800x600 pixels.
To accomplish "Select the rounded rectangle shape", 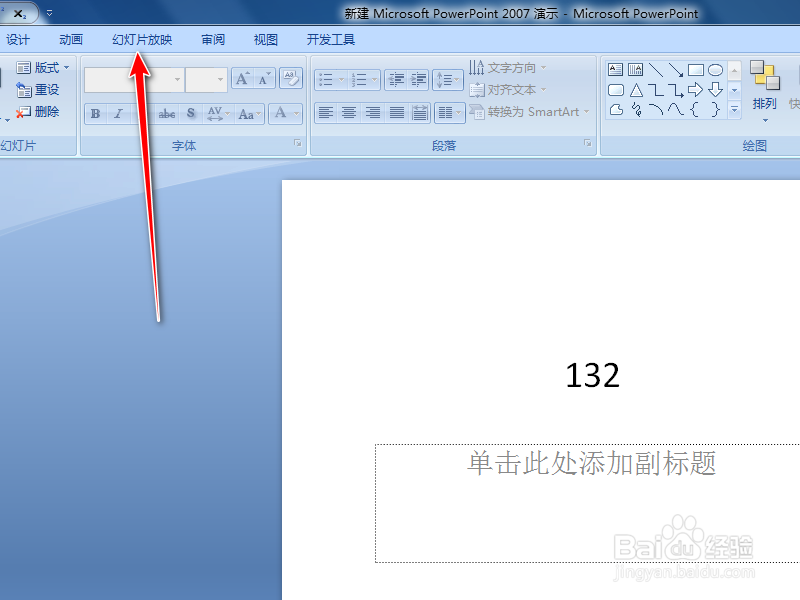I will pos(616,90).
